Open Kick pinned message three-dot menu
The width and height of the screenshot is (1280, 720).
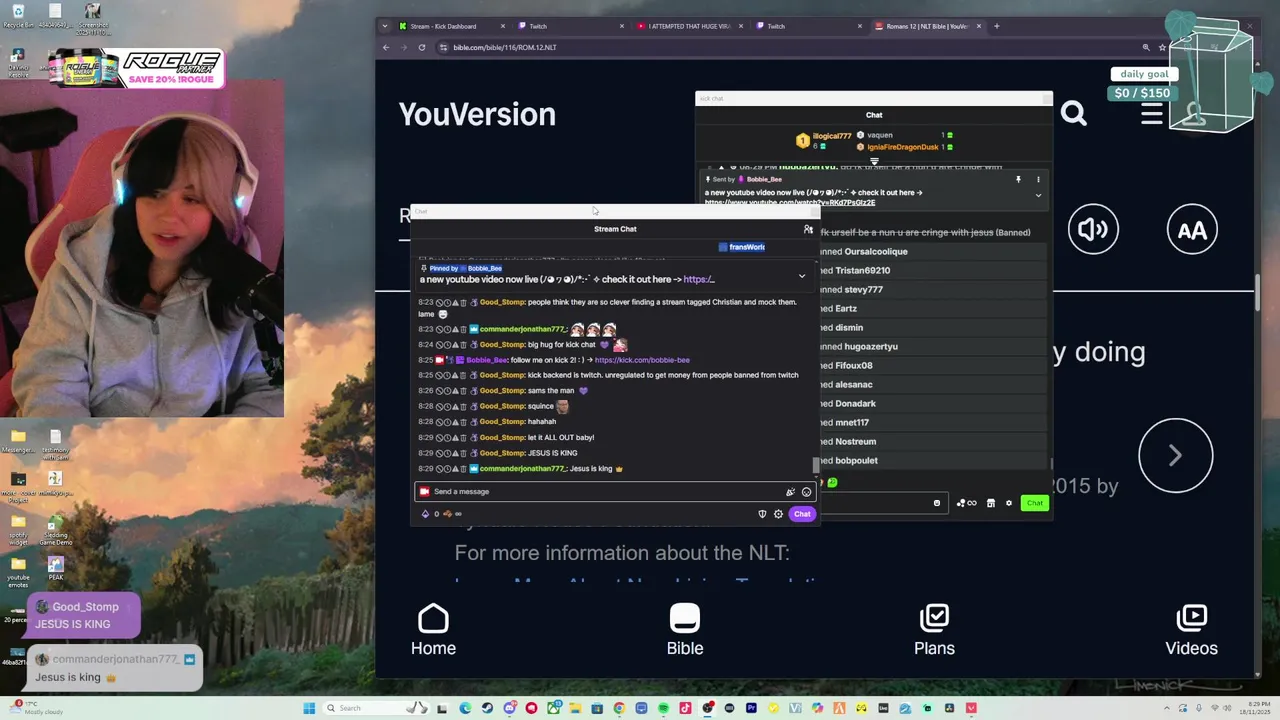click(x=1038, y=180)
